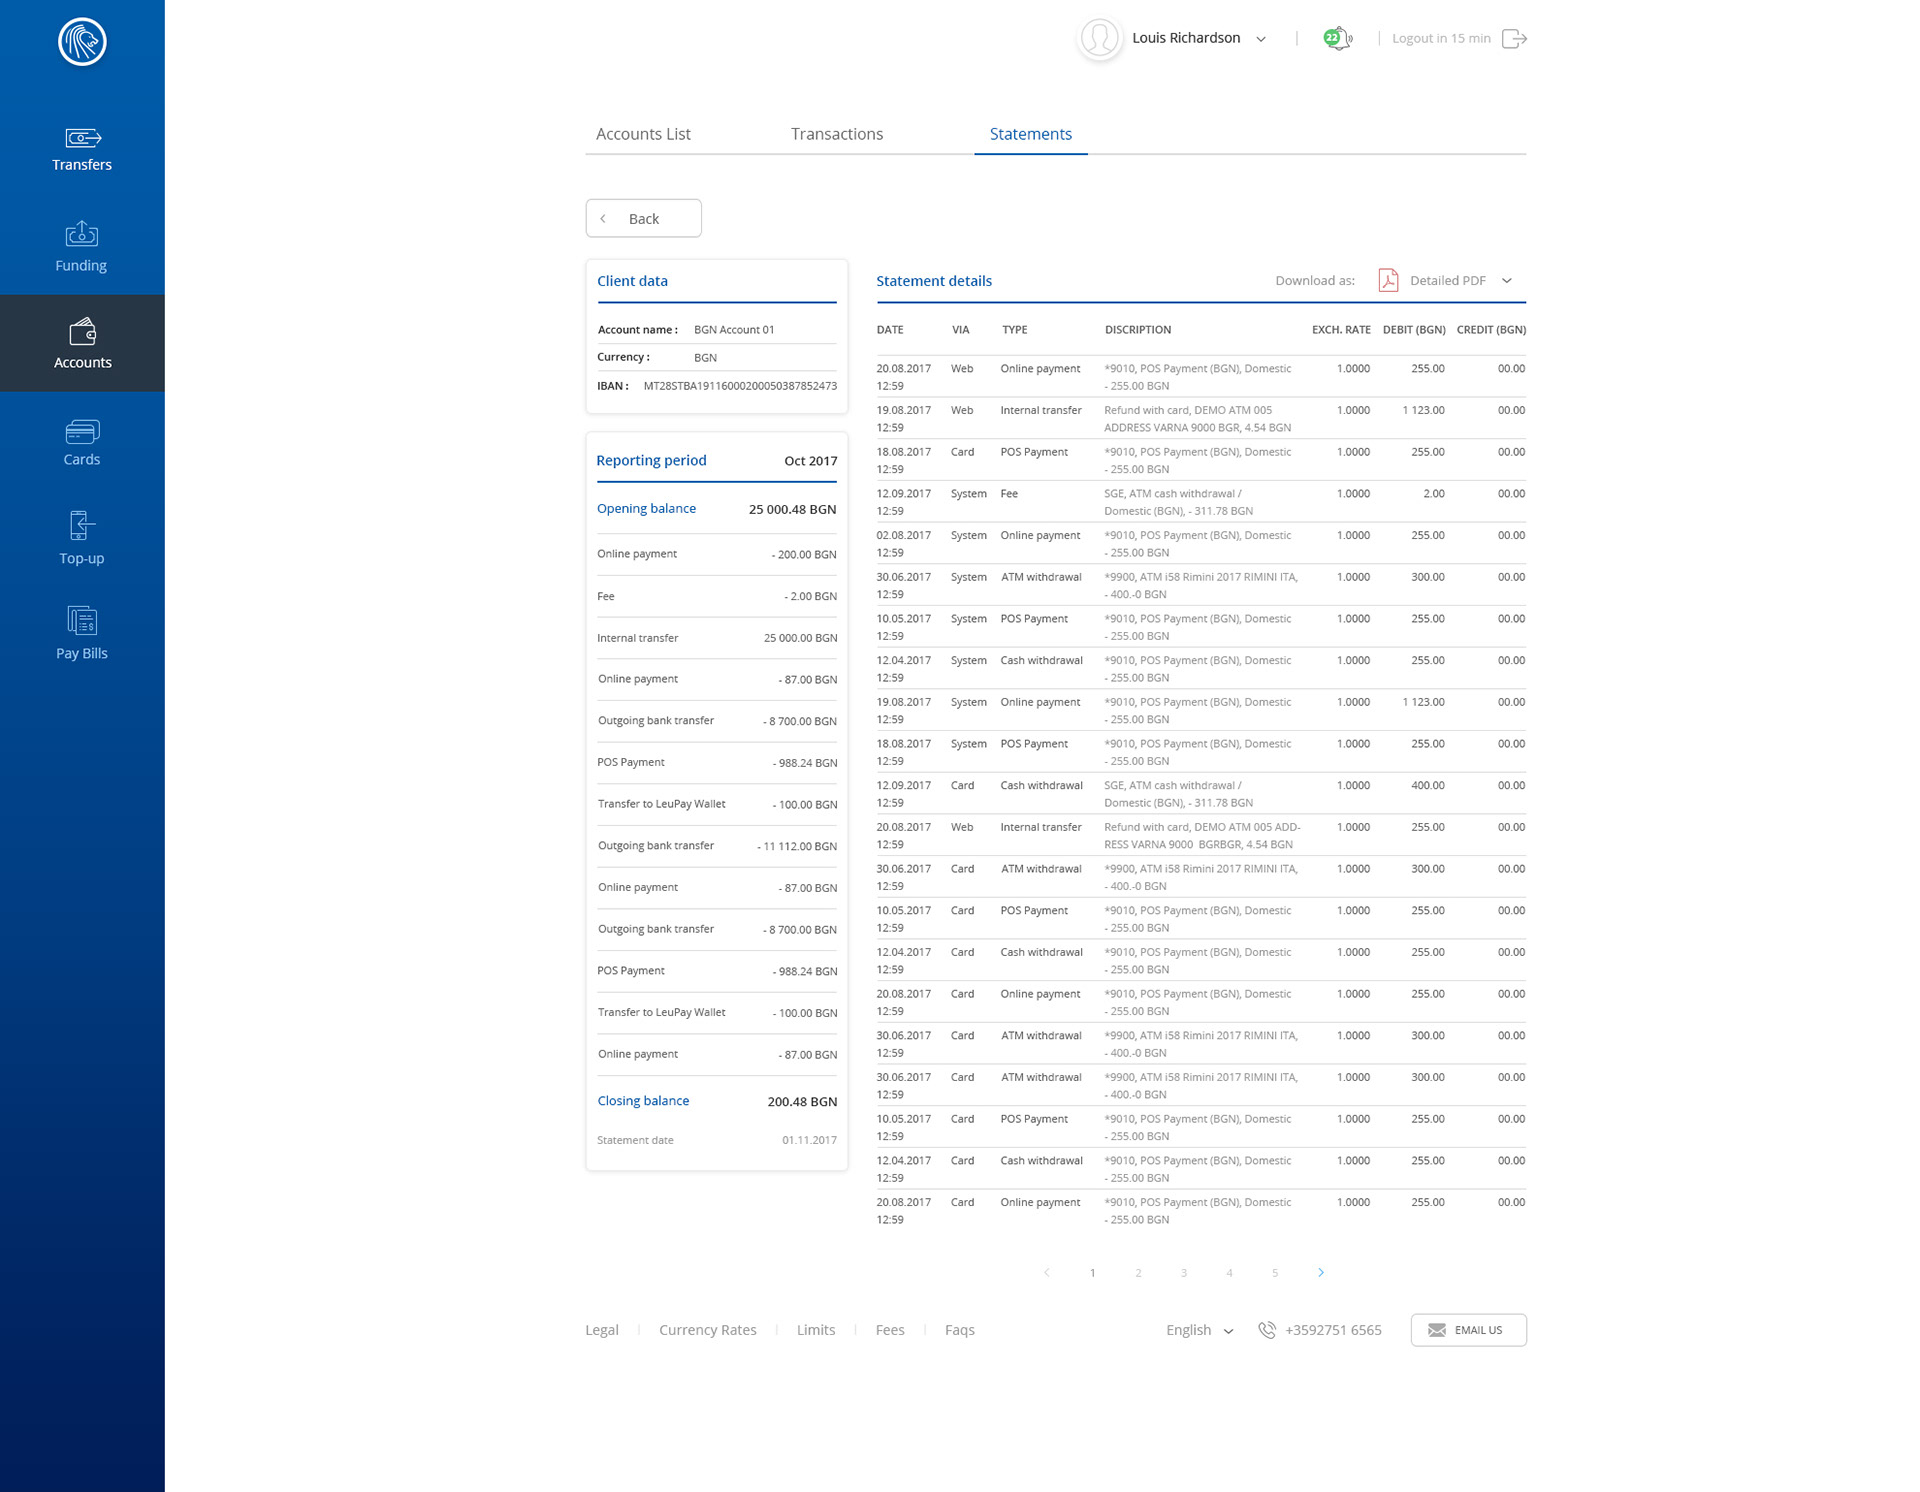This screenshot has height=1492, width=1920.
Task: Click the PDF download icon
Action: 1388,281
